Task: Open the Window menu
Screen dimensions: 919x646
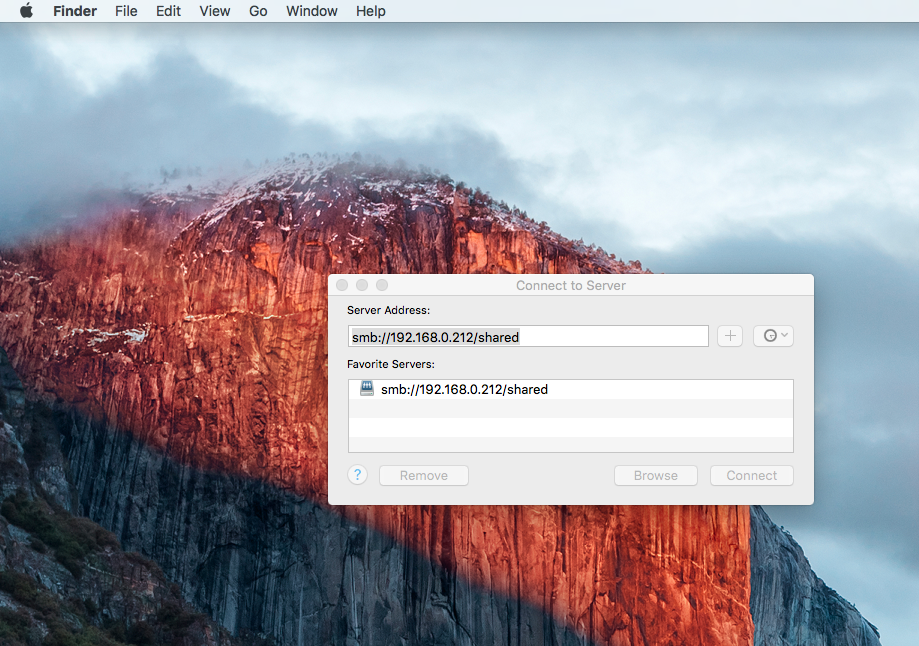Action: [312, 11]
